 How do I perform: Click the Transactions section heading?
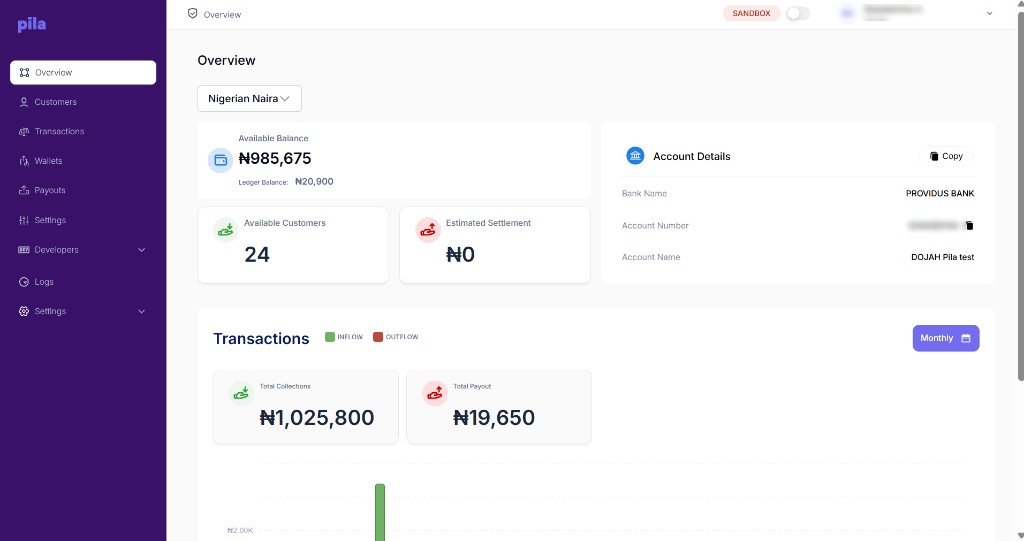[x=261, y=338]
